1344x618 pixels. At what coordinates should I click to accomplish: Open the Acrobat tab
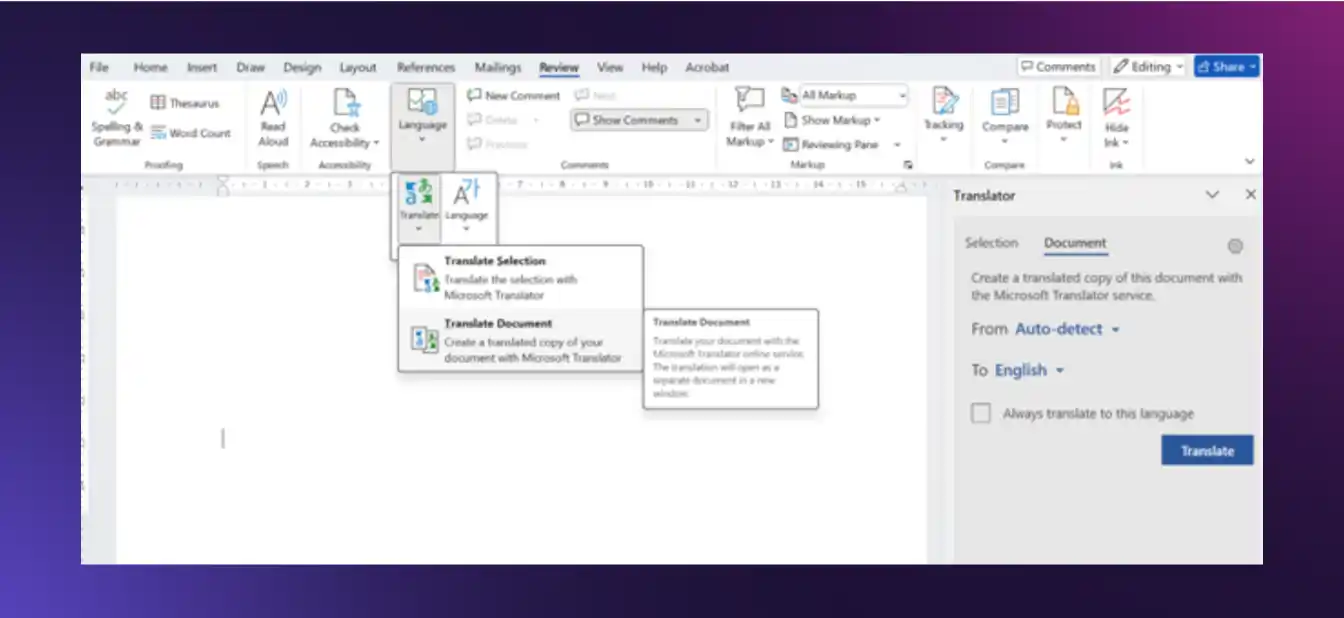[x=707, y=67]
